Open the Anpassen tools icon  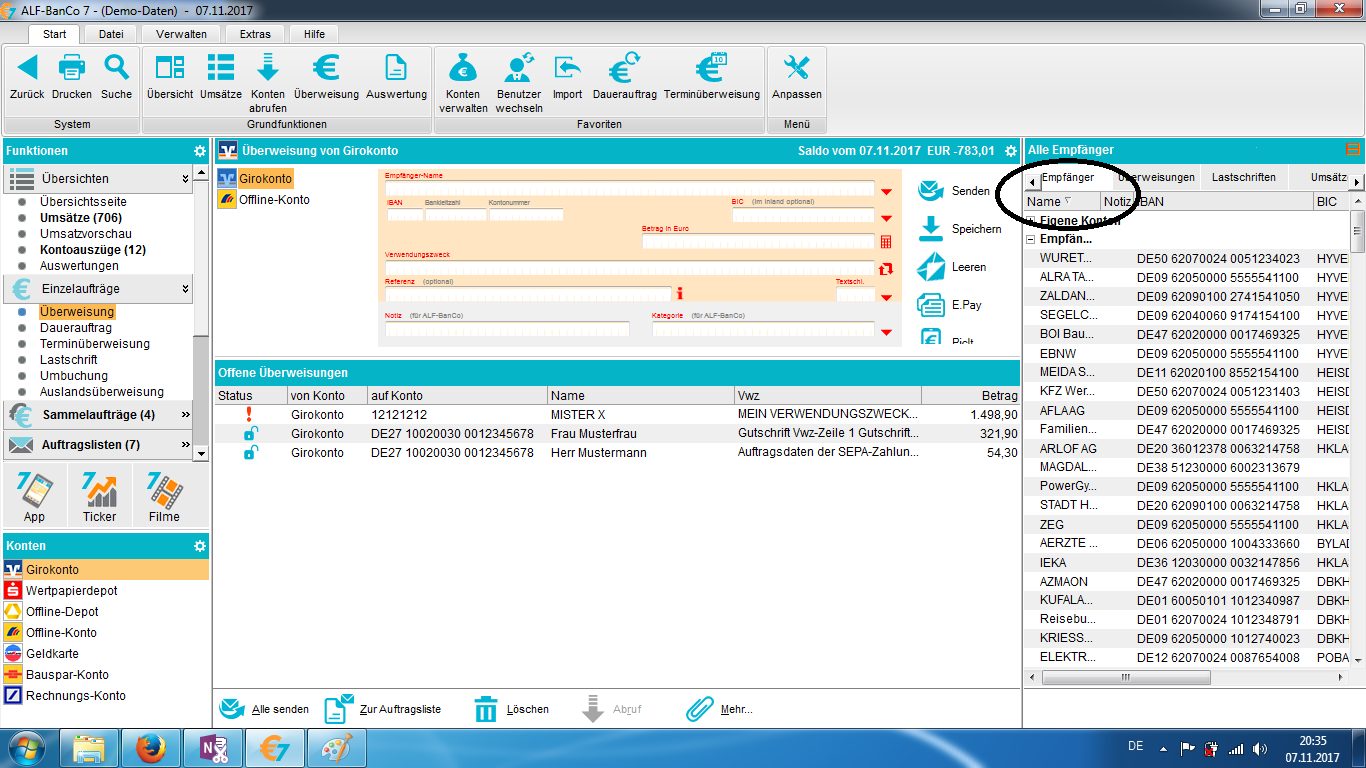click(797, 68)
